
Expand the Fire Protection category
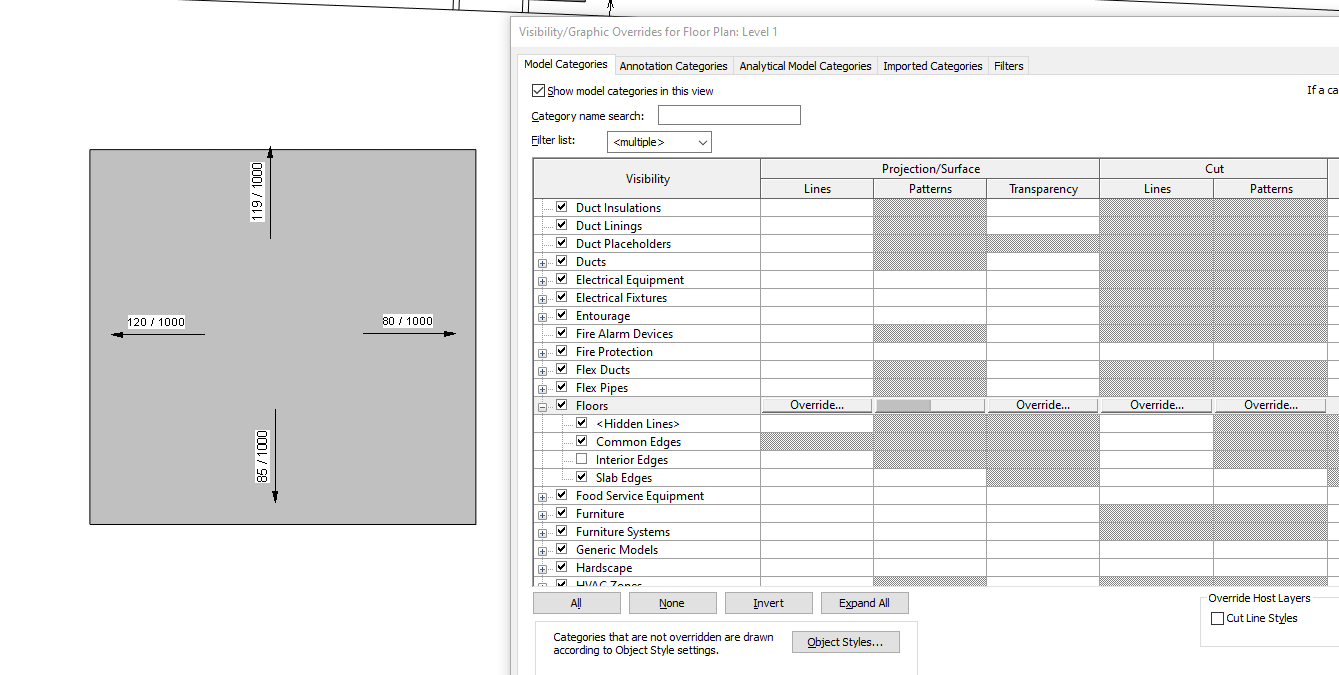543,353
